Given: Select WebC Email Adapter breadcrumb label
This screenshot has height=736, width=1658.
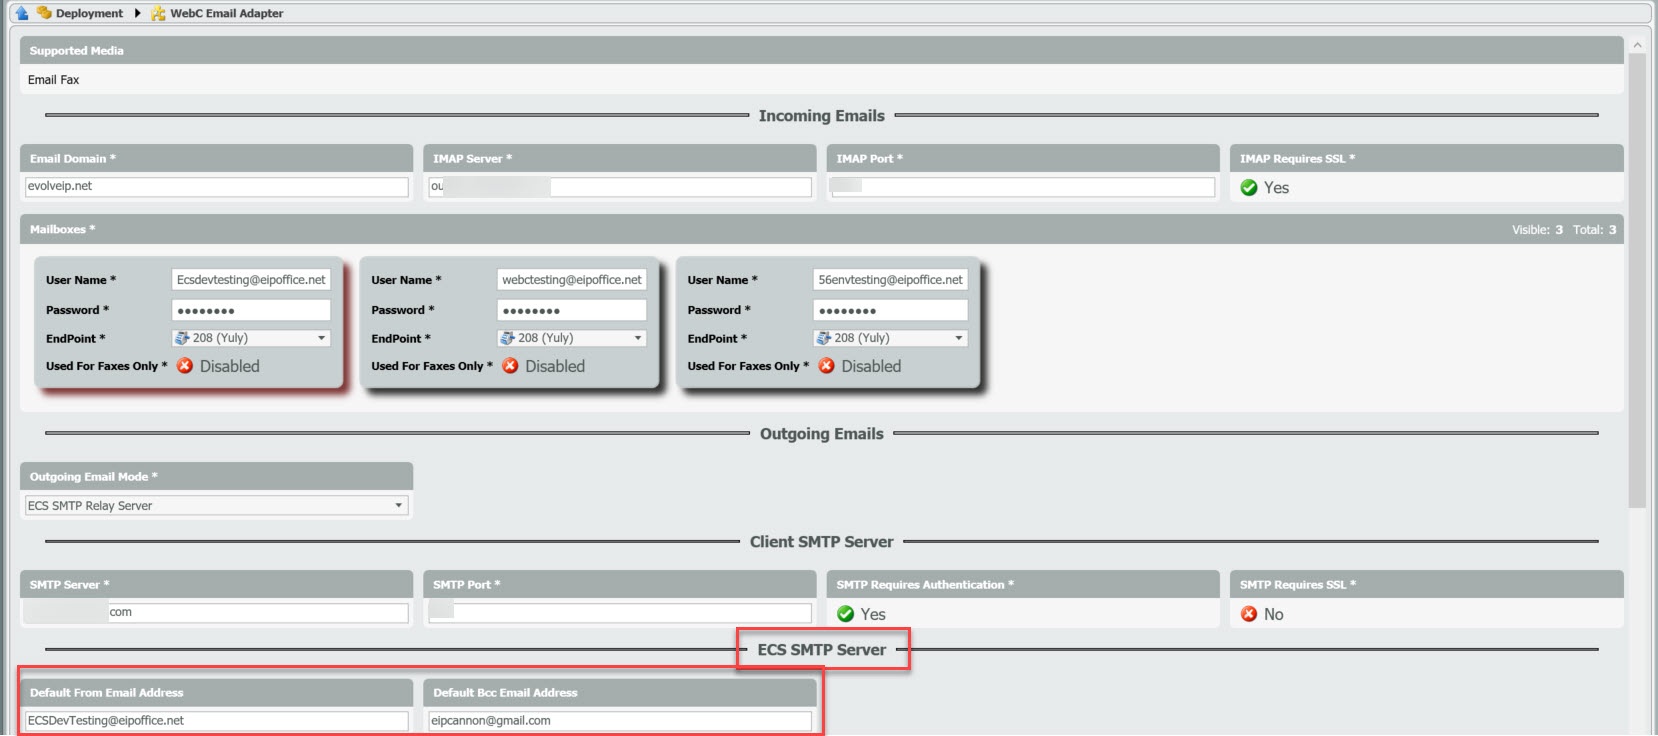Looking at the screenshot, I should pos(226,13).
